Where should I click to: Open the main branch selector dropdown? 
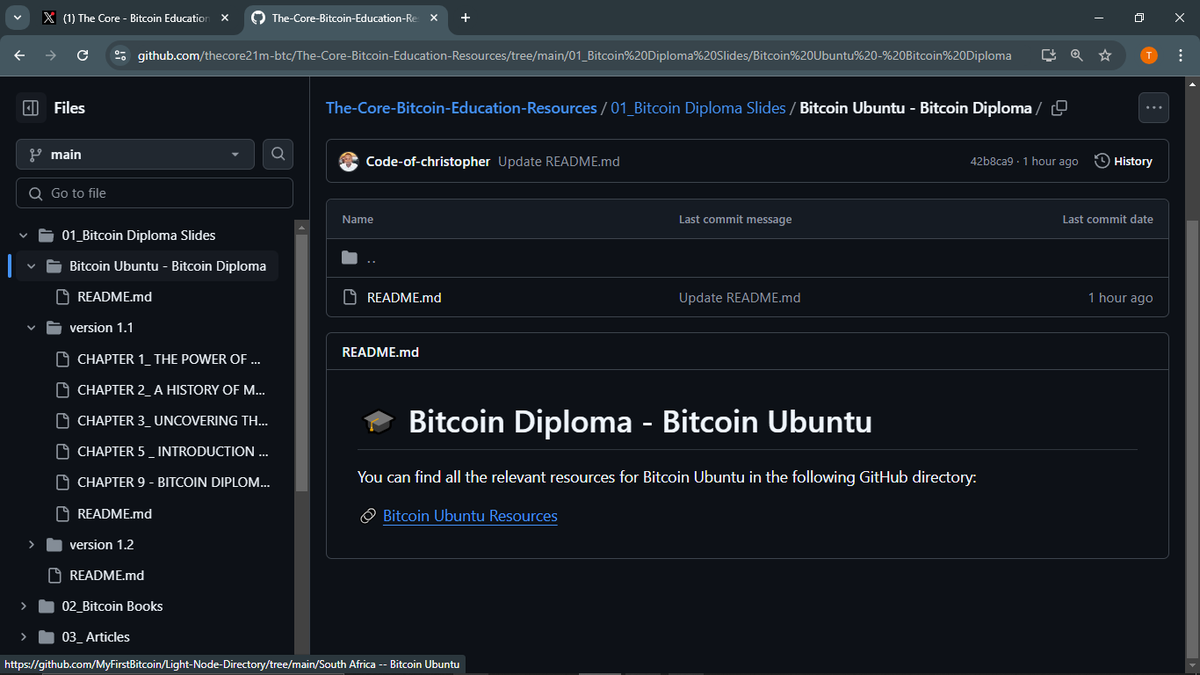pos(134,153)
